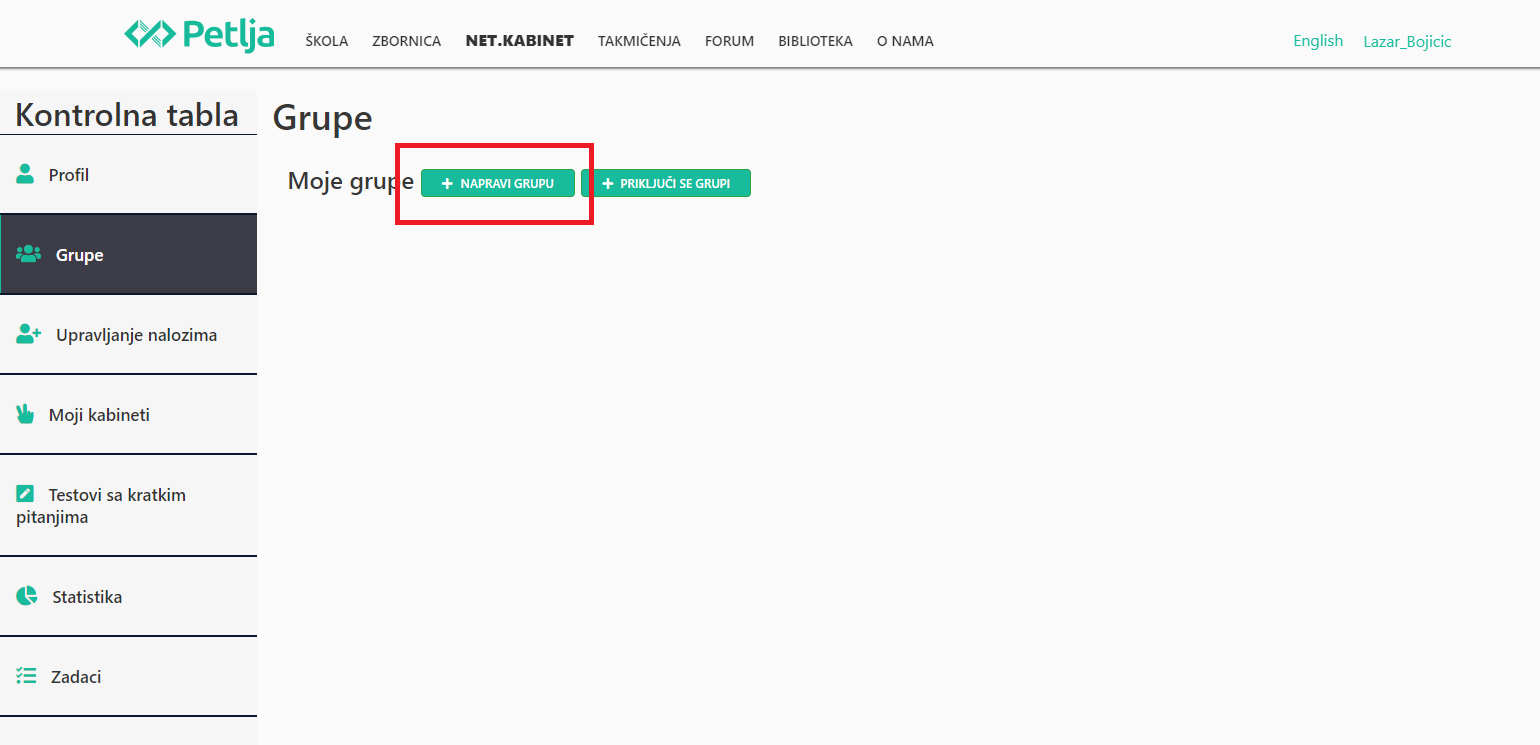Click the Statistika pie chart icon
The image size is (1540, 745).
(27, 596)
